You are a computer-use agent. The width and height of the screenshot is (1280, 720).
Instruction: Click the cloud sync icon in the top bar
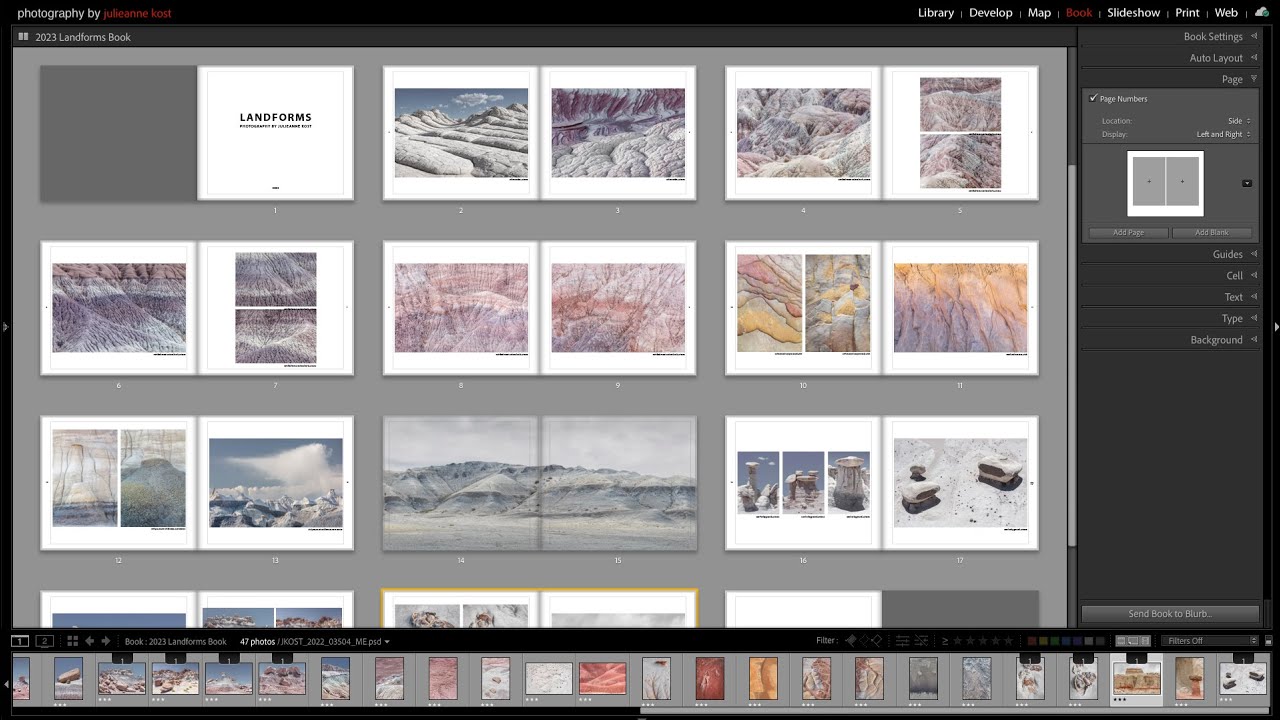1261,13
